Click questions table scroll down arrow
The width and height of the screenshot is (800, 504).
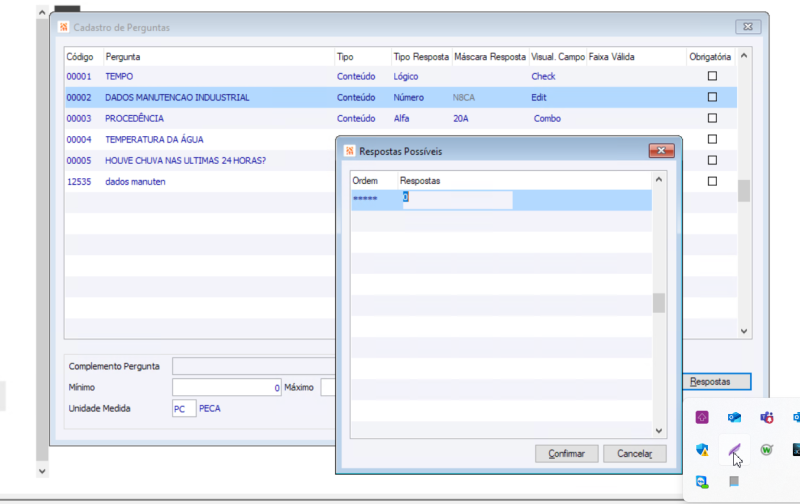pos(744,331)
